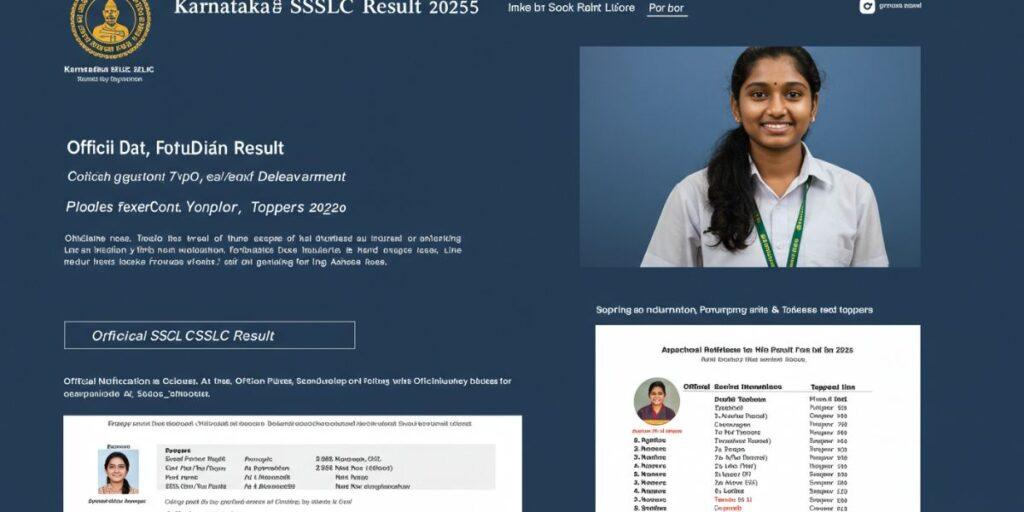Click the 'Official' column header in toppers table
This screenshot has height=512, width=1024.
696,387
